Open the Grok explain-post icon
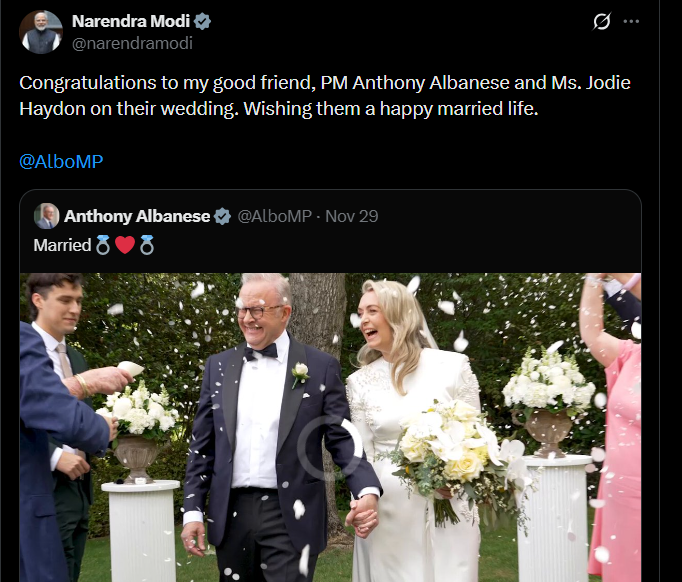The width and height of the screenshot is (682, 582). [x=601, y=21]
